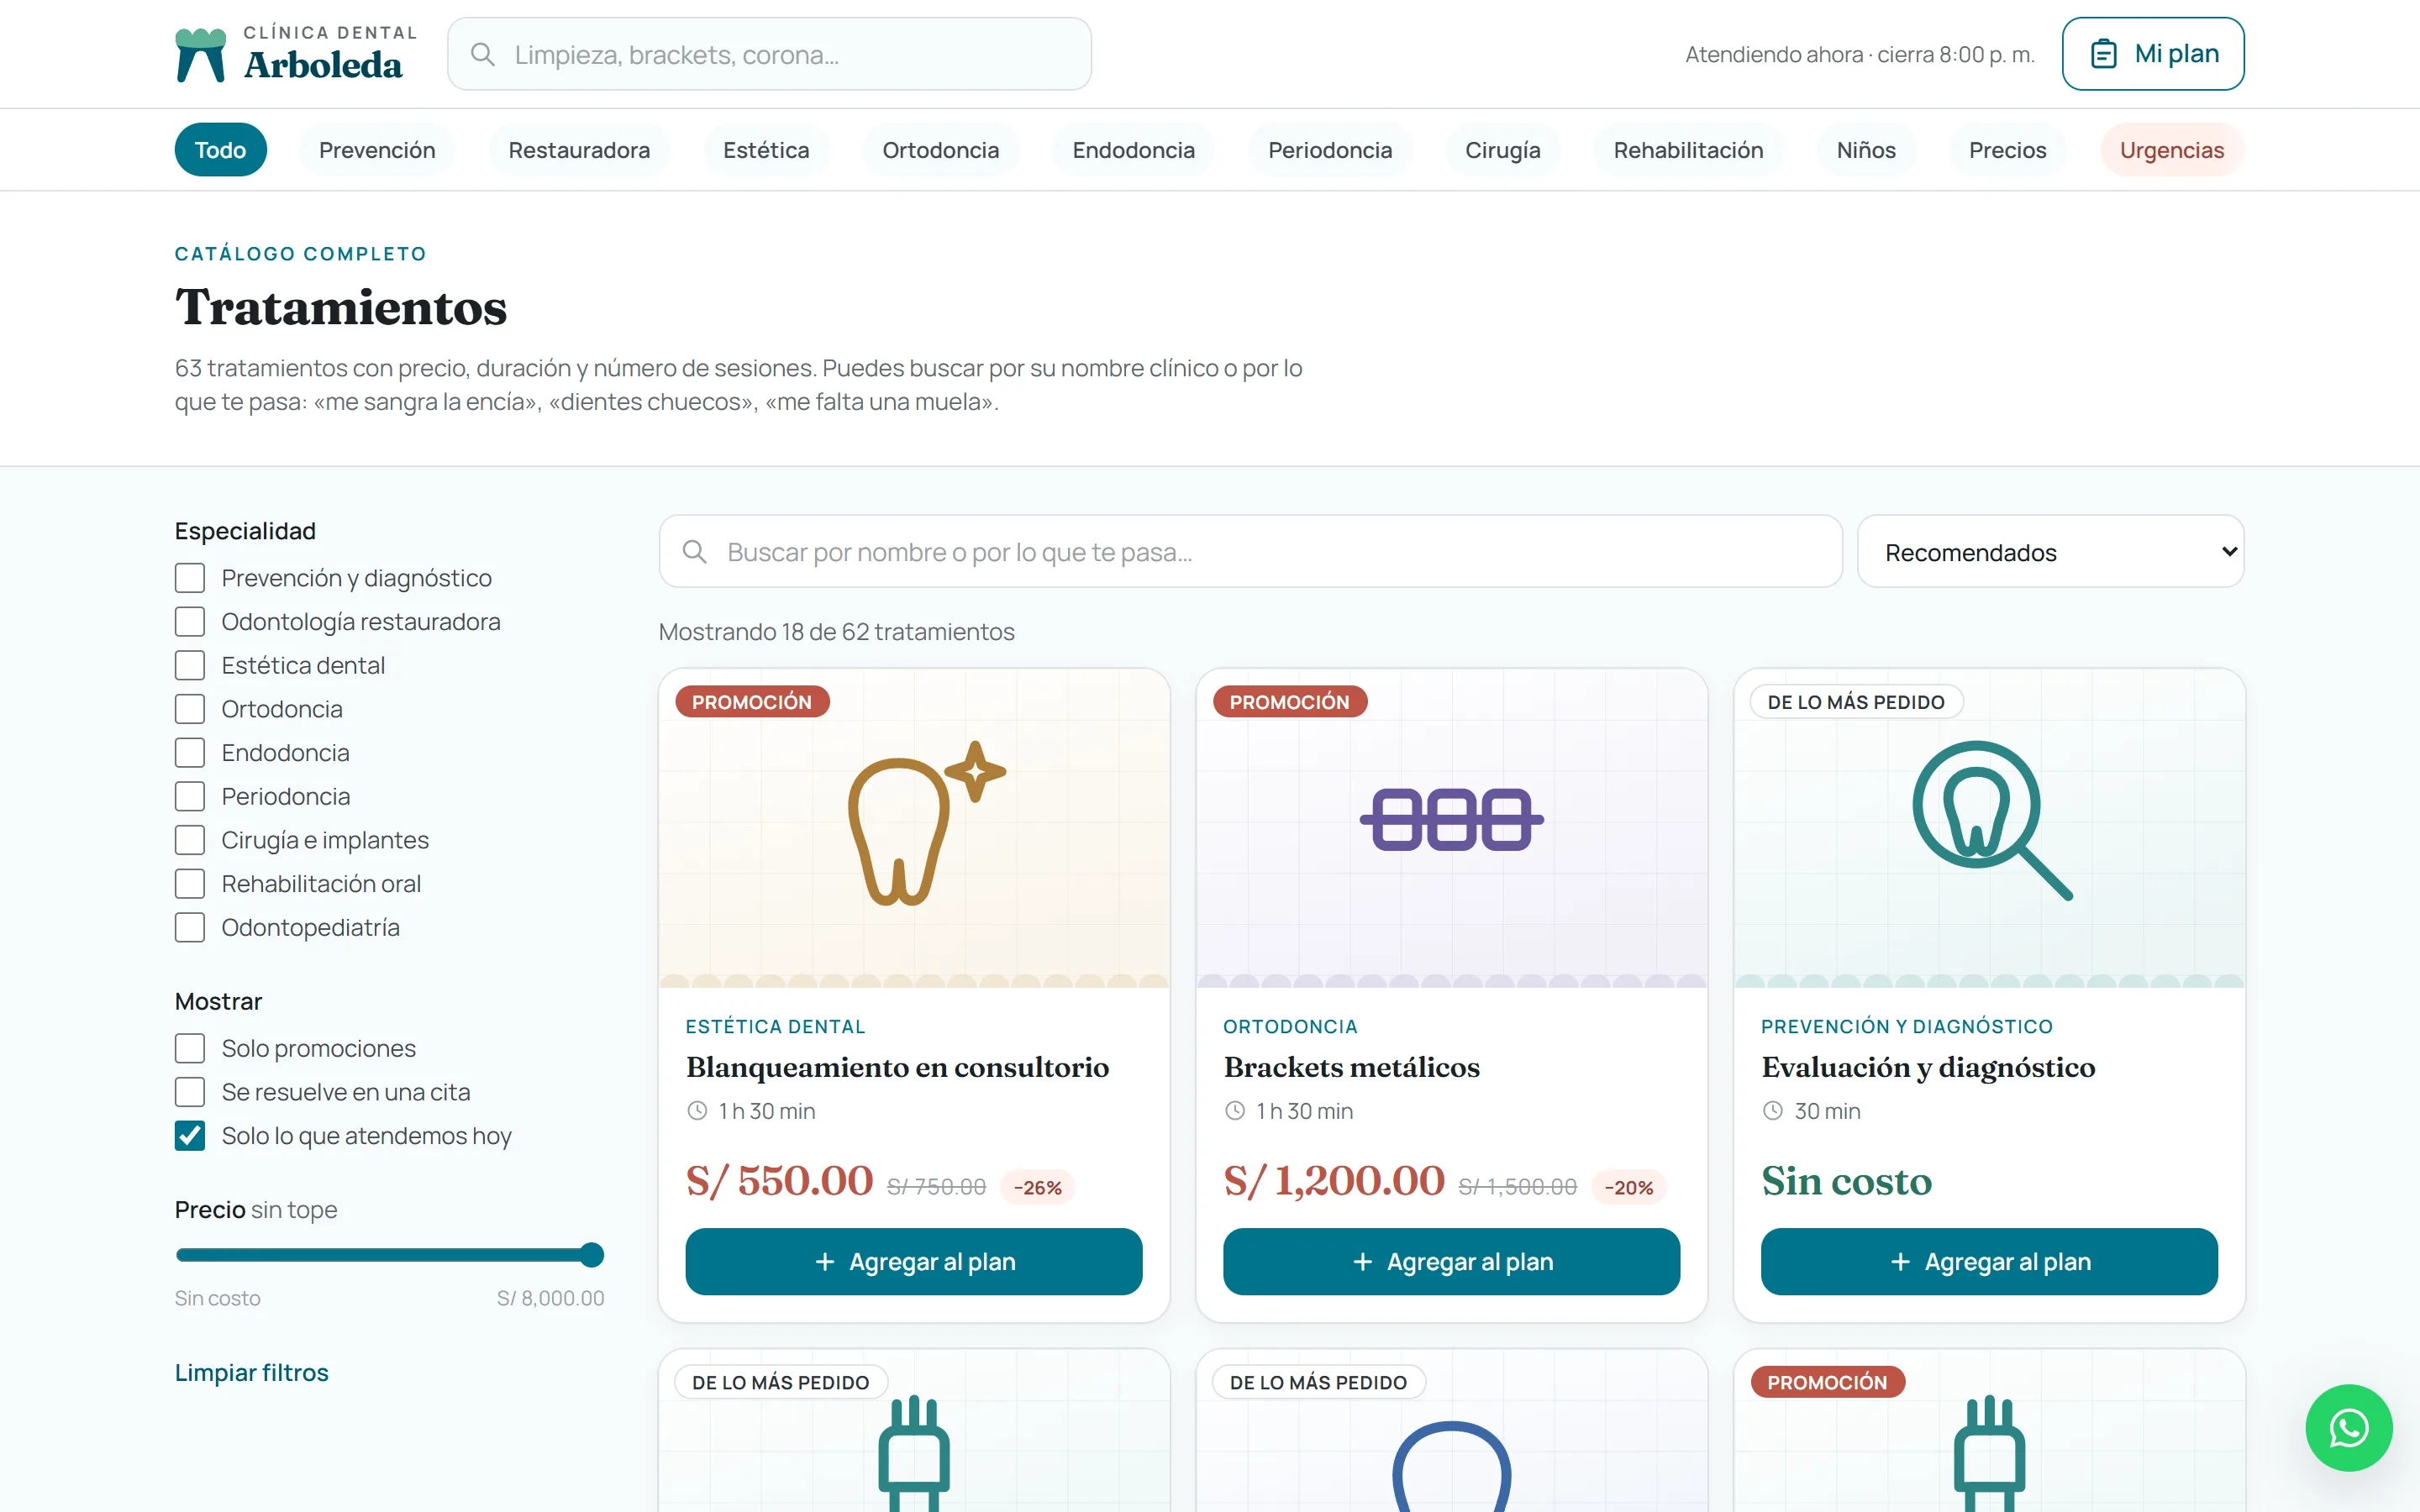Uncheck Solo lo que atendemos hoy
Viewport: 2420px width, 1512px height.
coord(190,1136)
